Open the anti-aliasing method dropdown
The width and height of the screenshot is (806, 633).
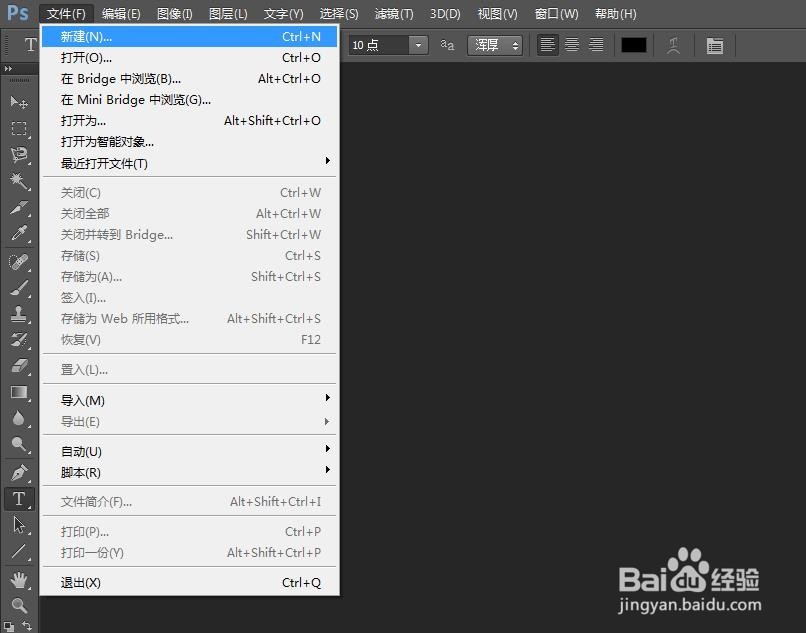pos(494,45)
